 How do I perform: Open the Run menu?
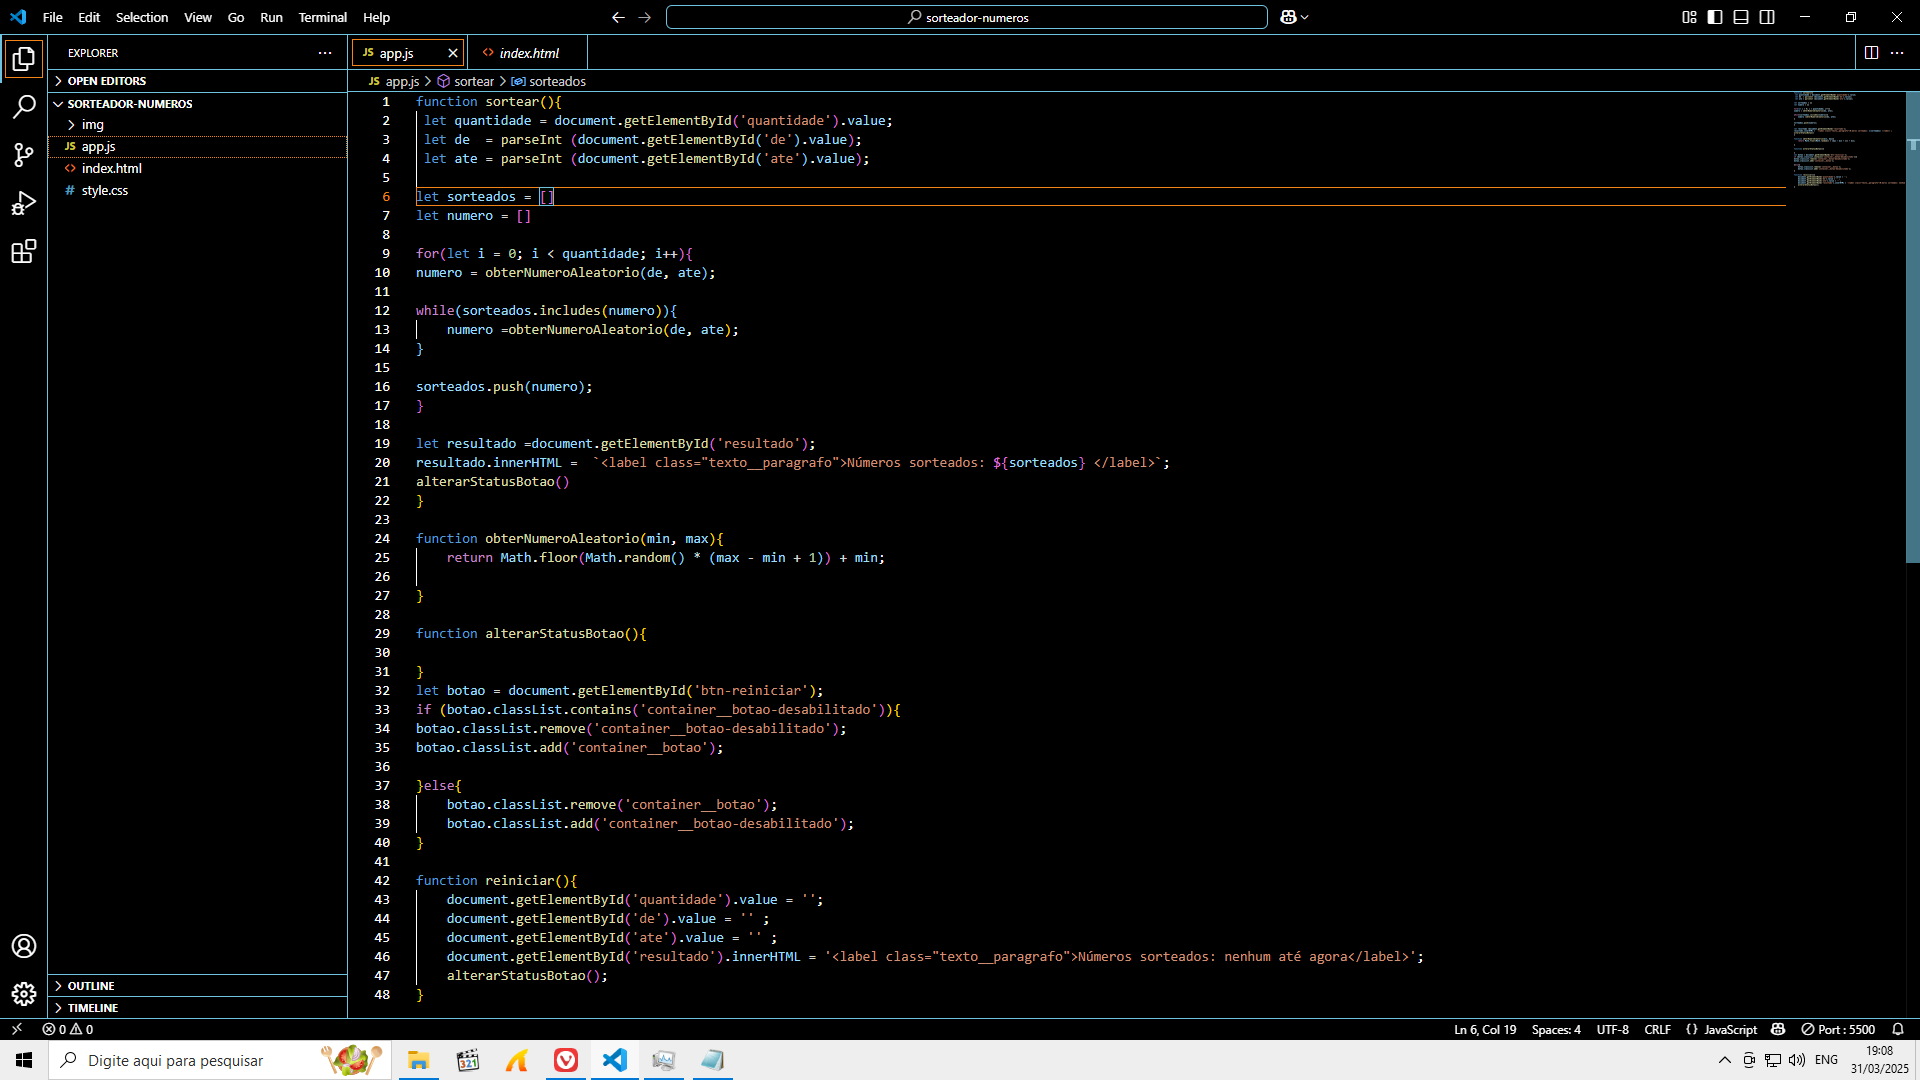coord(271,17)
